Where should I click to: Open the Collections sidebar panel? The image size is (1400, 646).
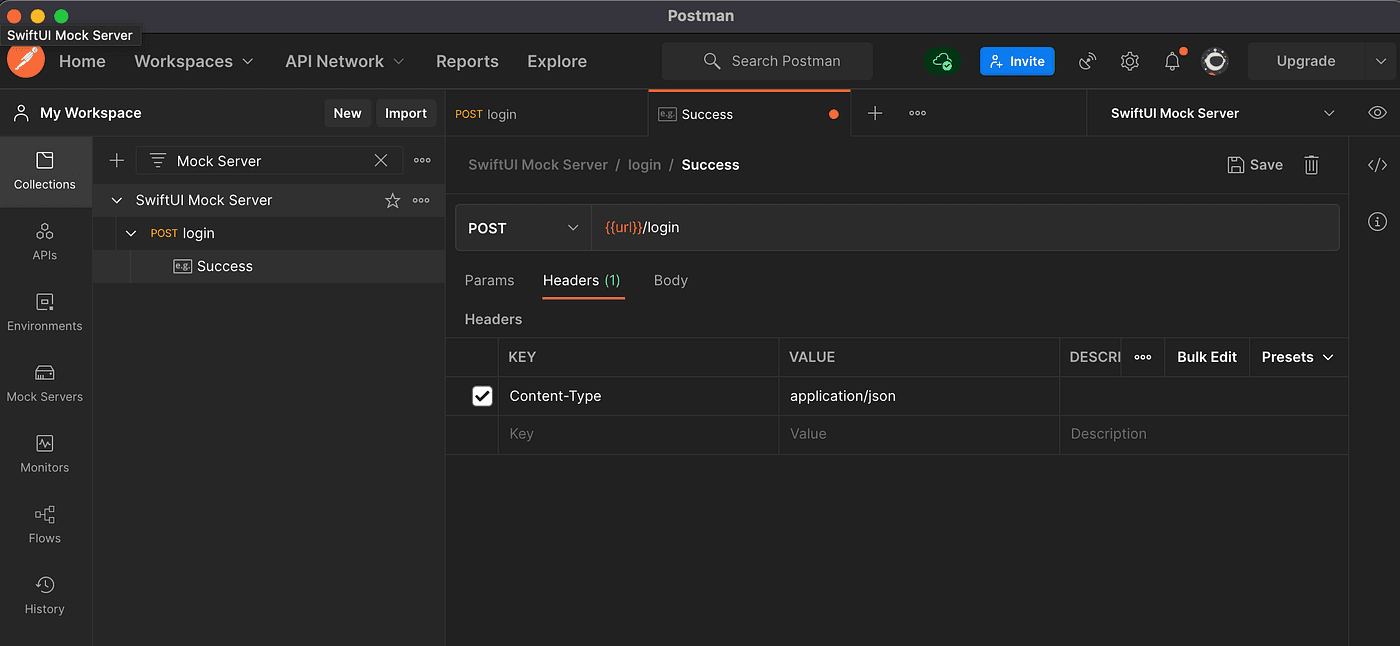click(45, 171)
